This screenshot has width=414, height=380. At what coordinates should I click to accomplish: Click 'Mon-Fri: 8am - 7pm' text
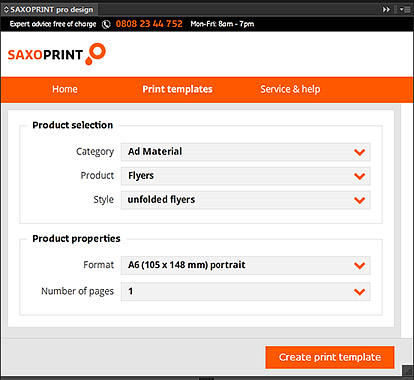(x=222, y=24)
